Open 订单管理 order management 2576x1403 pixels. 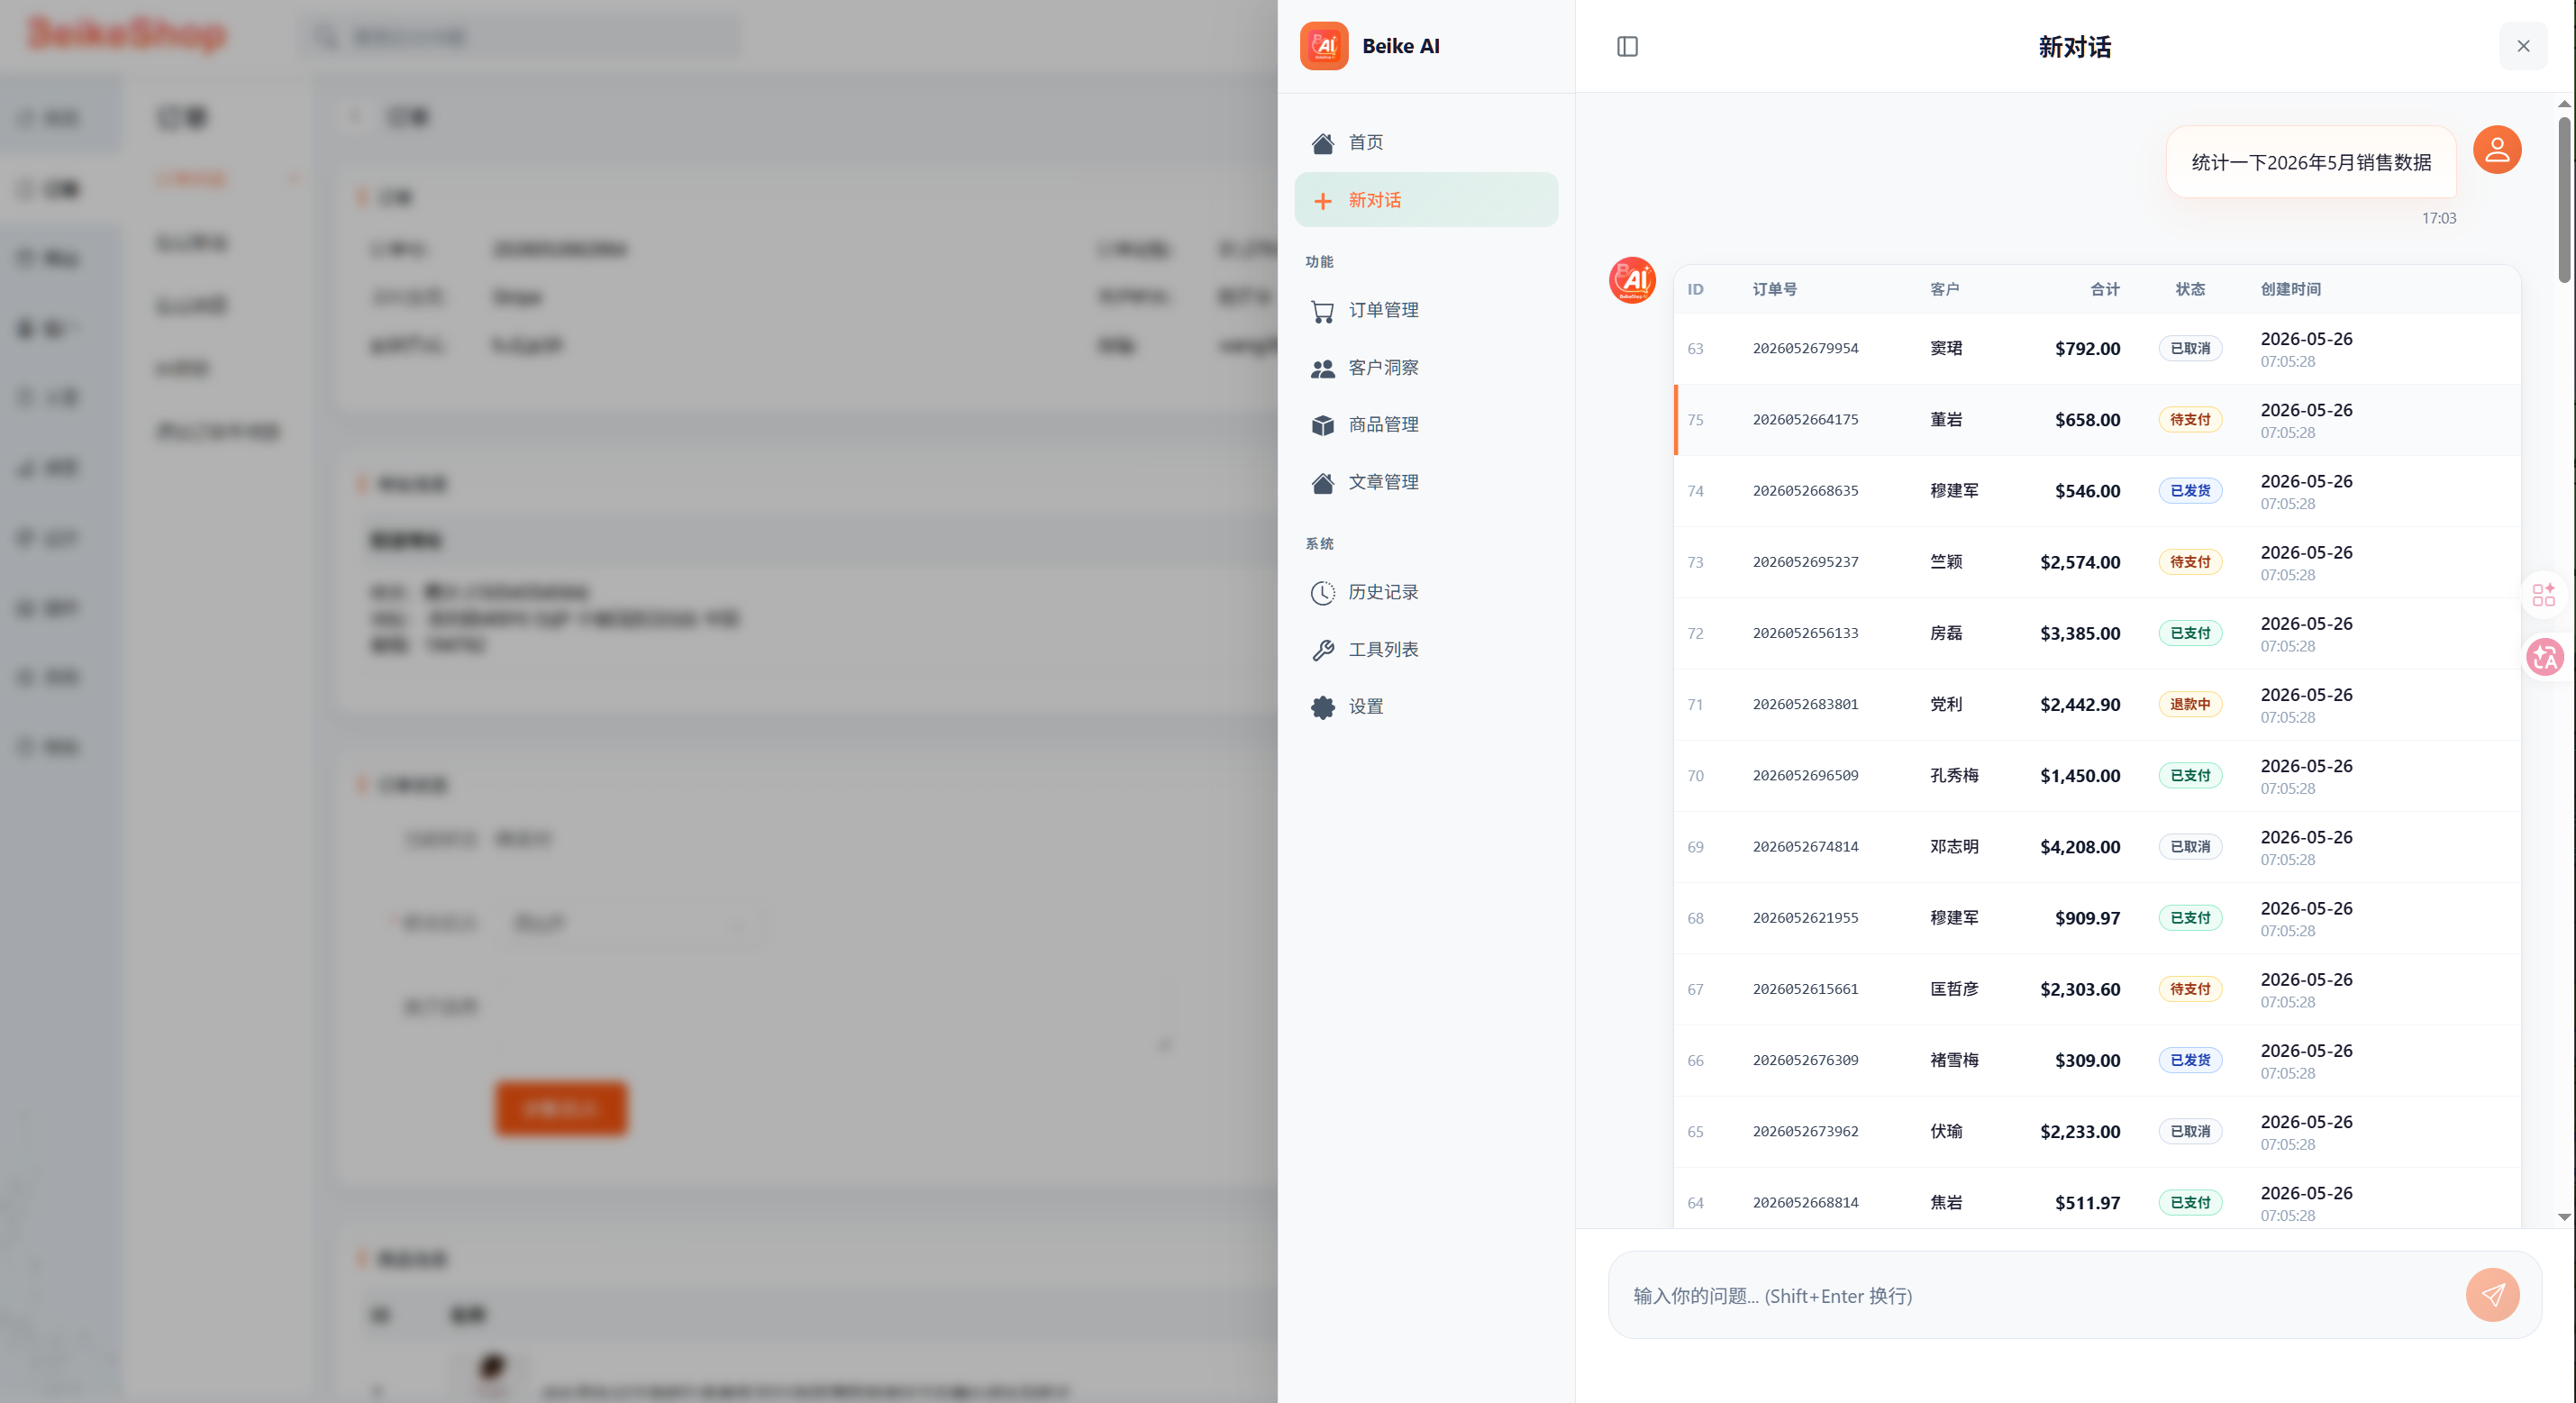1426,311
